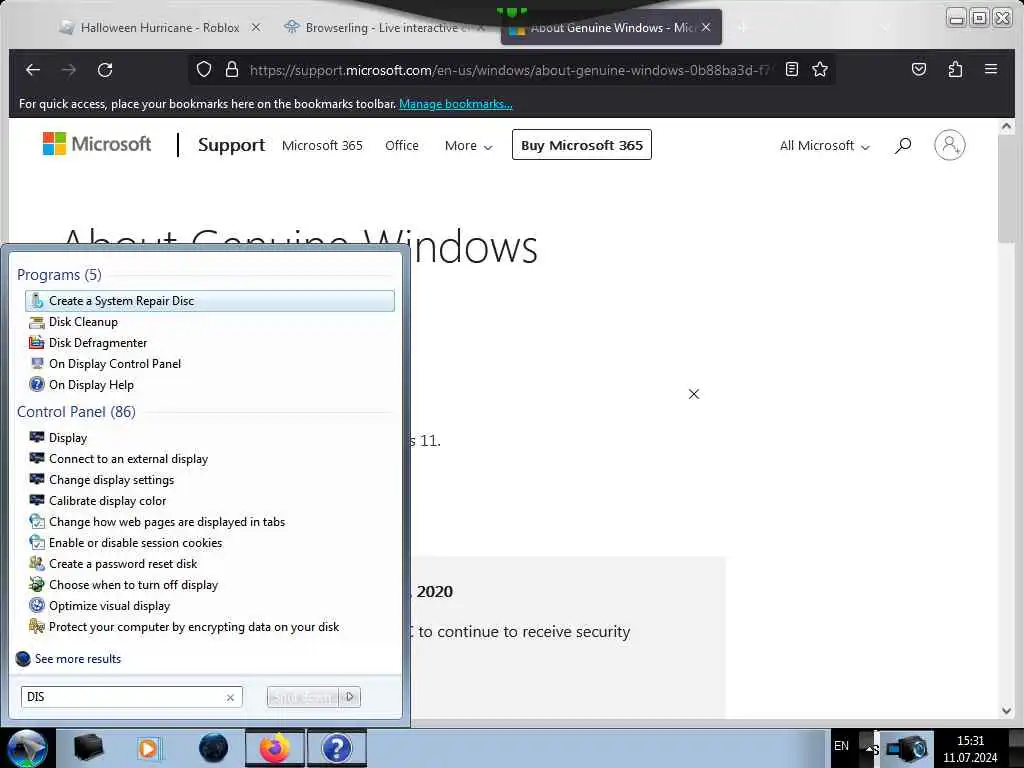Expand All Microsoft dropdown
The width and height of the screenshot is (1024, 768).
pyautogui.click(x=824, y=146)
